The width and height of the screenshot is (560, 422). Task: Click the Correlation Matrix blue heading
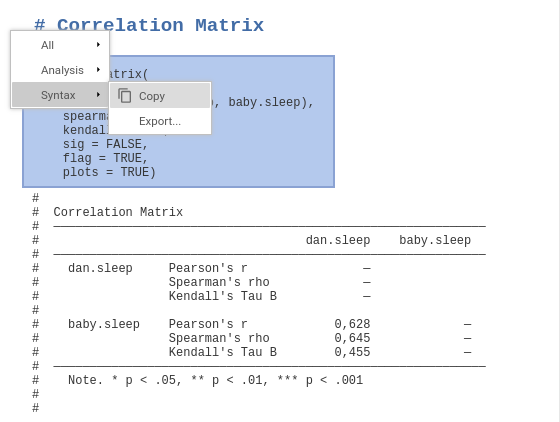click(149, 25)
